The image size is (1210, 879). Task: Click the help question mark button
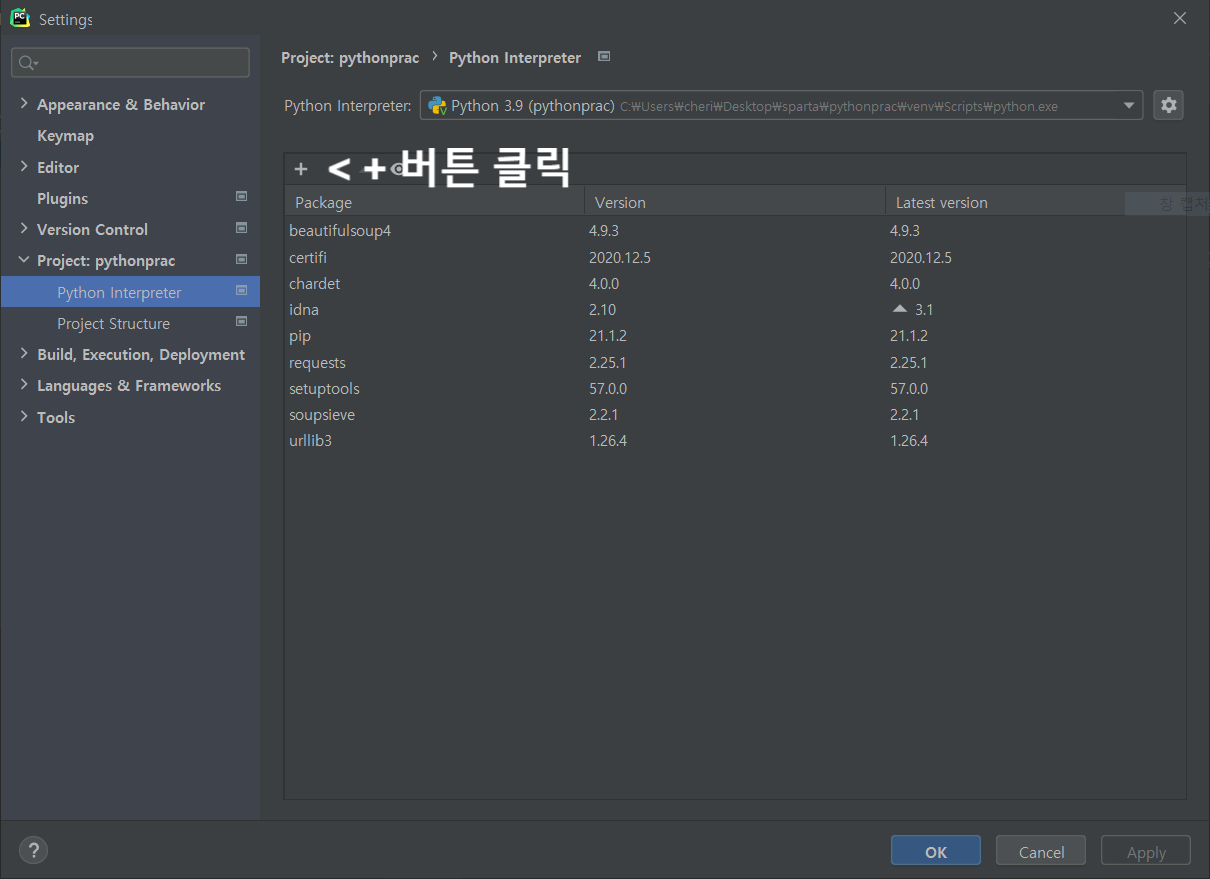pos(33,851)
